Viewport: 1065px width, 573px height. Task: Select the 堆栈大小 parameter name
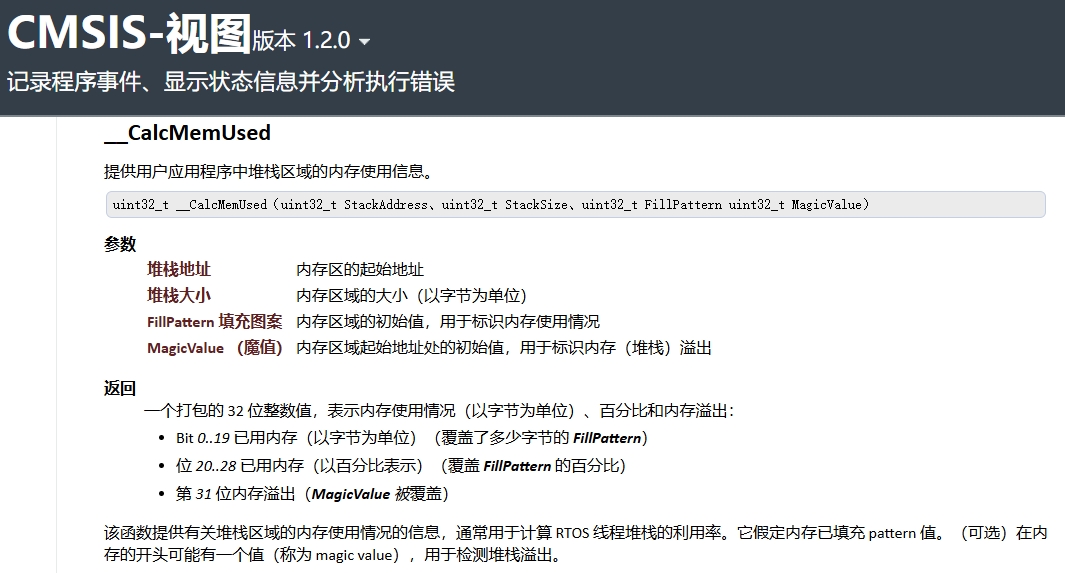click(x=179, y=295)
